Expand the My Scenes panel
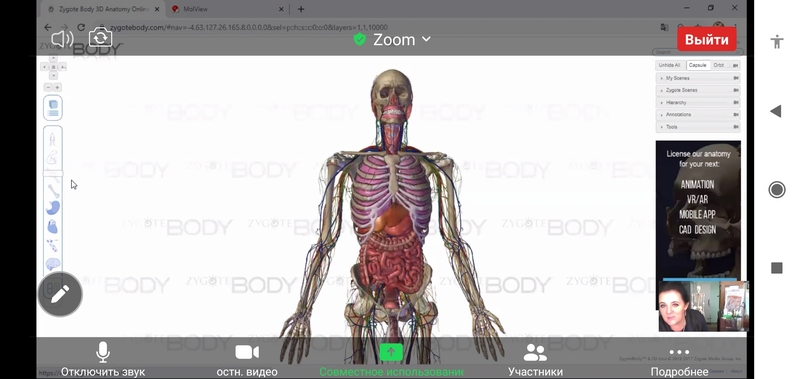 (x=697, y=78)
